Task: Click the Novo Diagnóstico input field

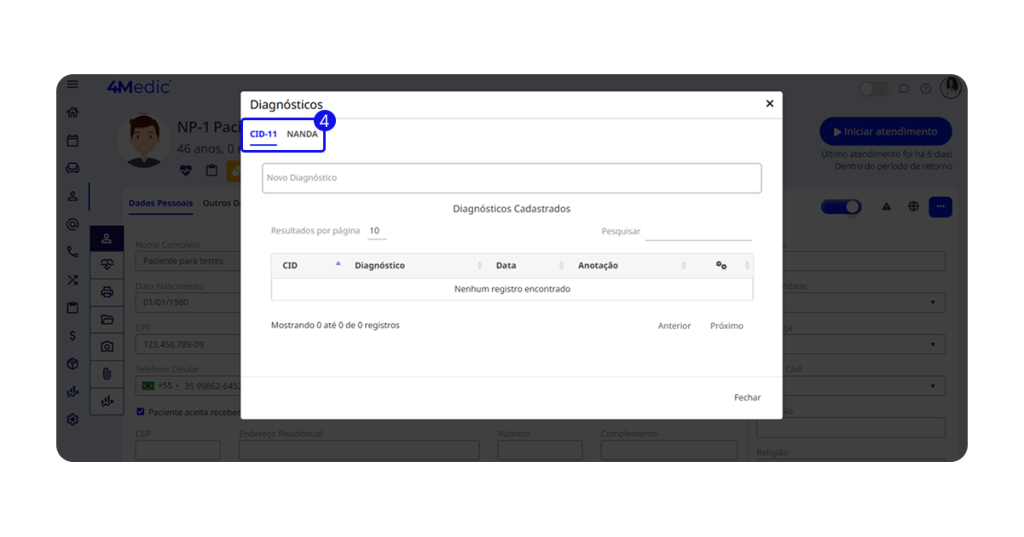Action: (x=511, y=178)
